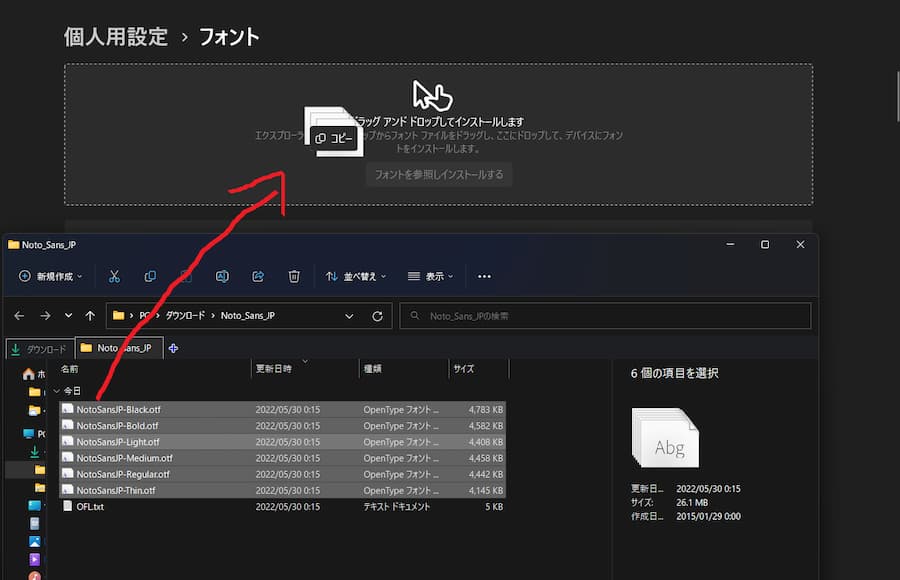Viewport: 900px width, 580px height.
Task: Open the Home shortcut in the sidebar
Action: [x=28, y=372]
